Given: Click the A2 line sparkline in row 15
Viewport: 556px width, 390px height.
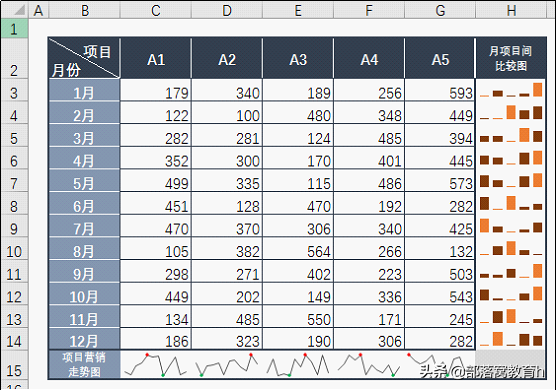Looking at the screenshot, I should 227,364.
